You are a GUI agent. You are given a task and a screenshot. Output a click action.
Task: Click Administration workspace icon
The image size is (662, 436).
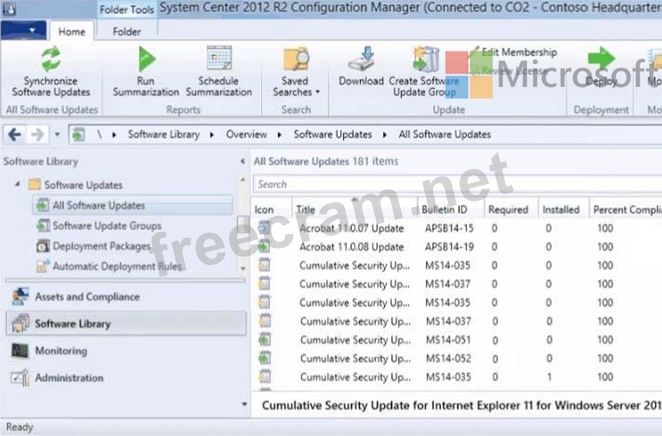point(20,378)
